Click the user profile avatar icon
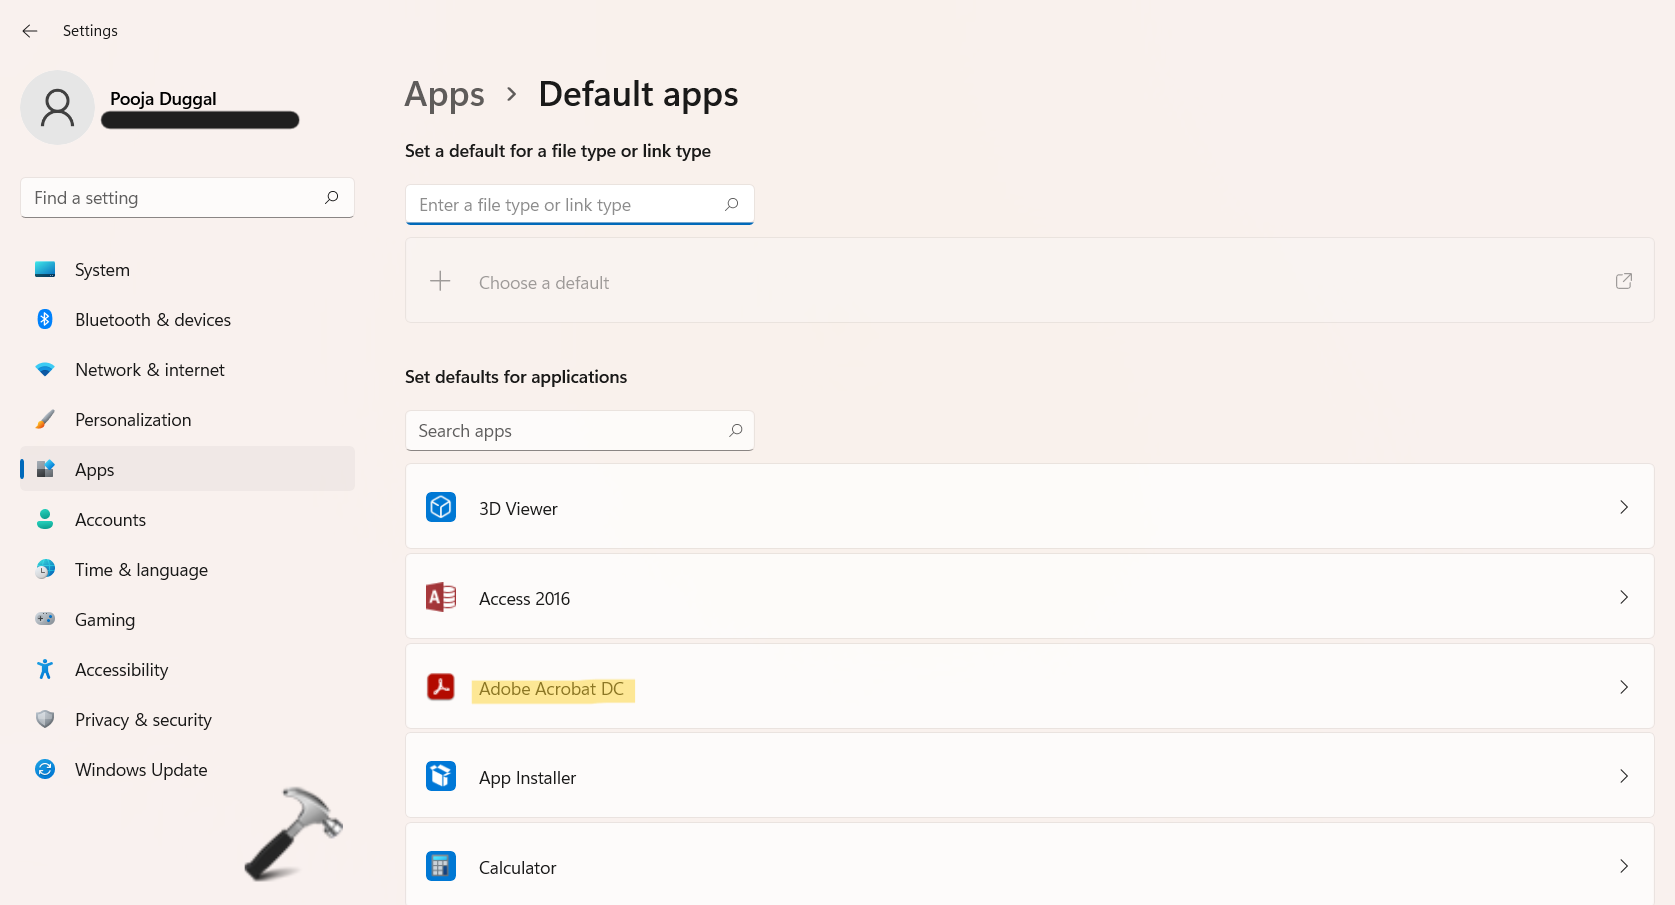The height and width of the screenshot is (905, 1675). 57,108
